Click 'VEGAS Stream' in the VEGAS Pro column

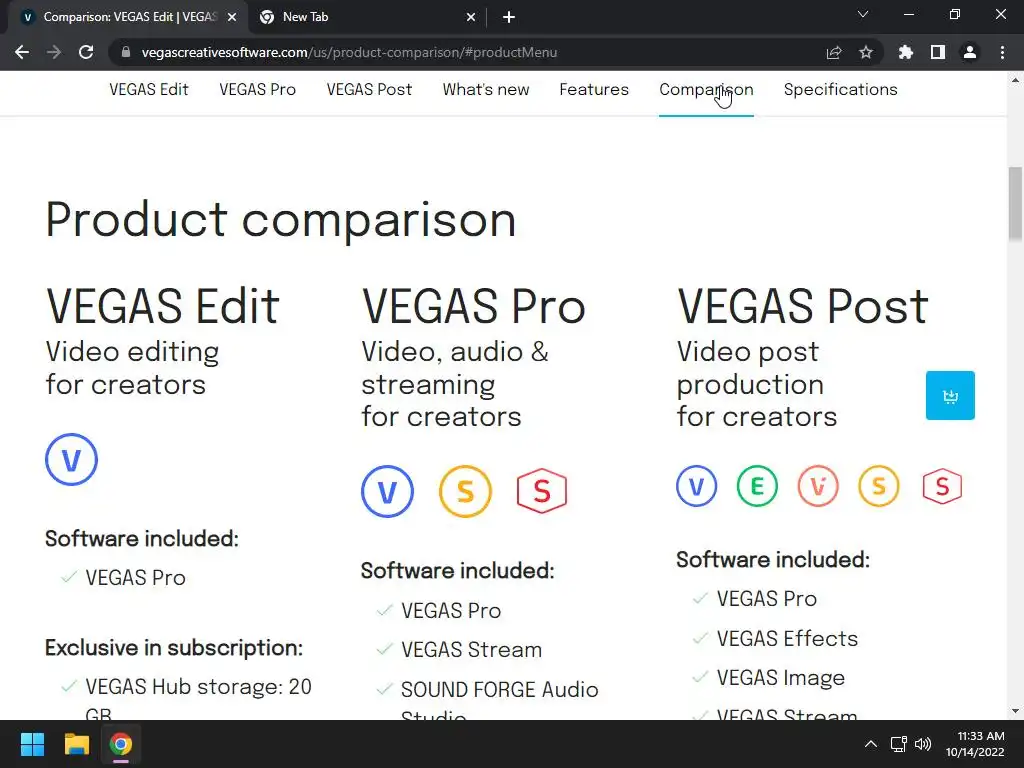tap(472, 650)
